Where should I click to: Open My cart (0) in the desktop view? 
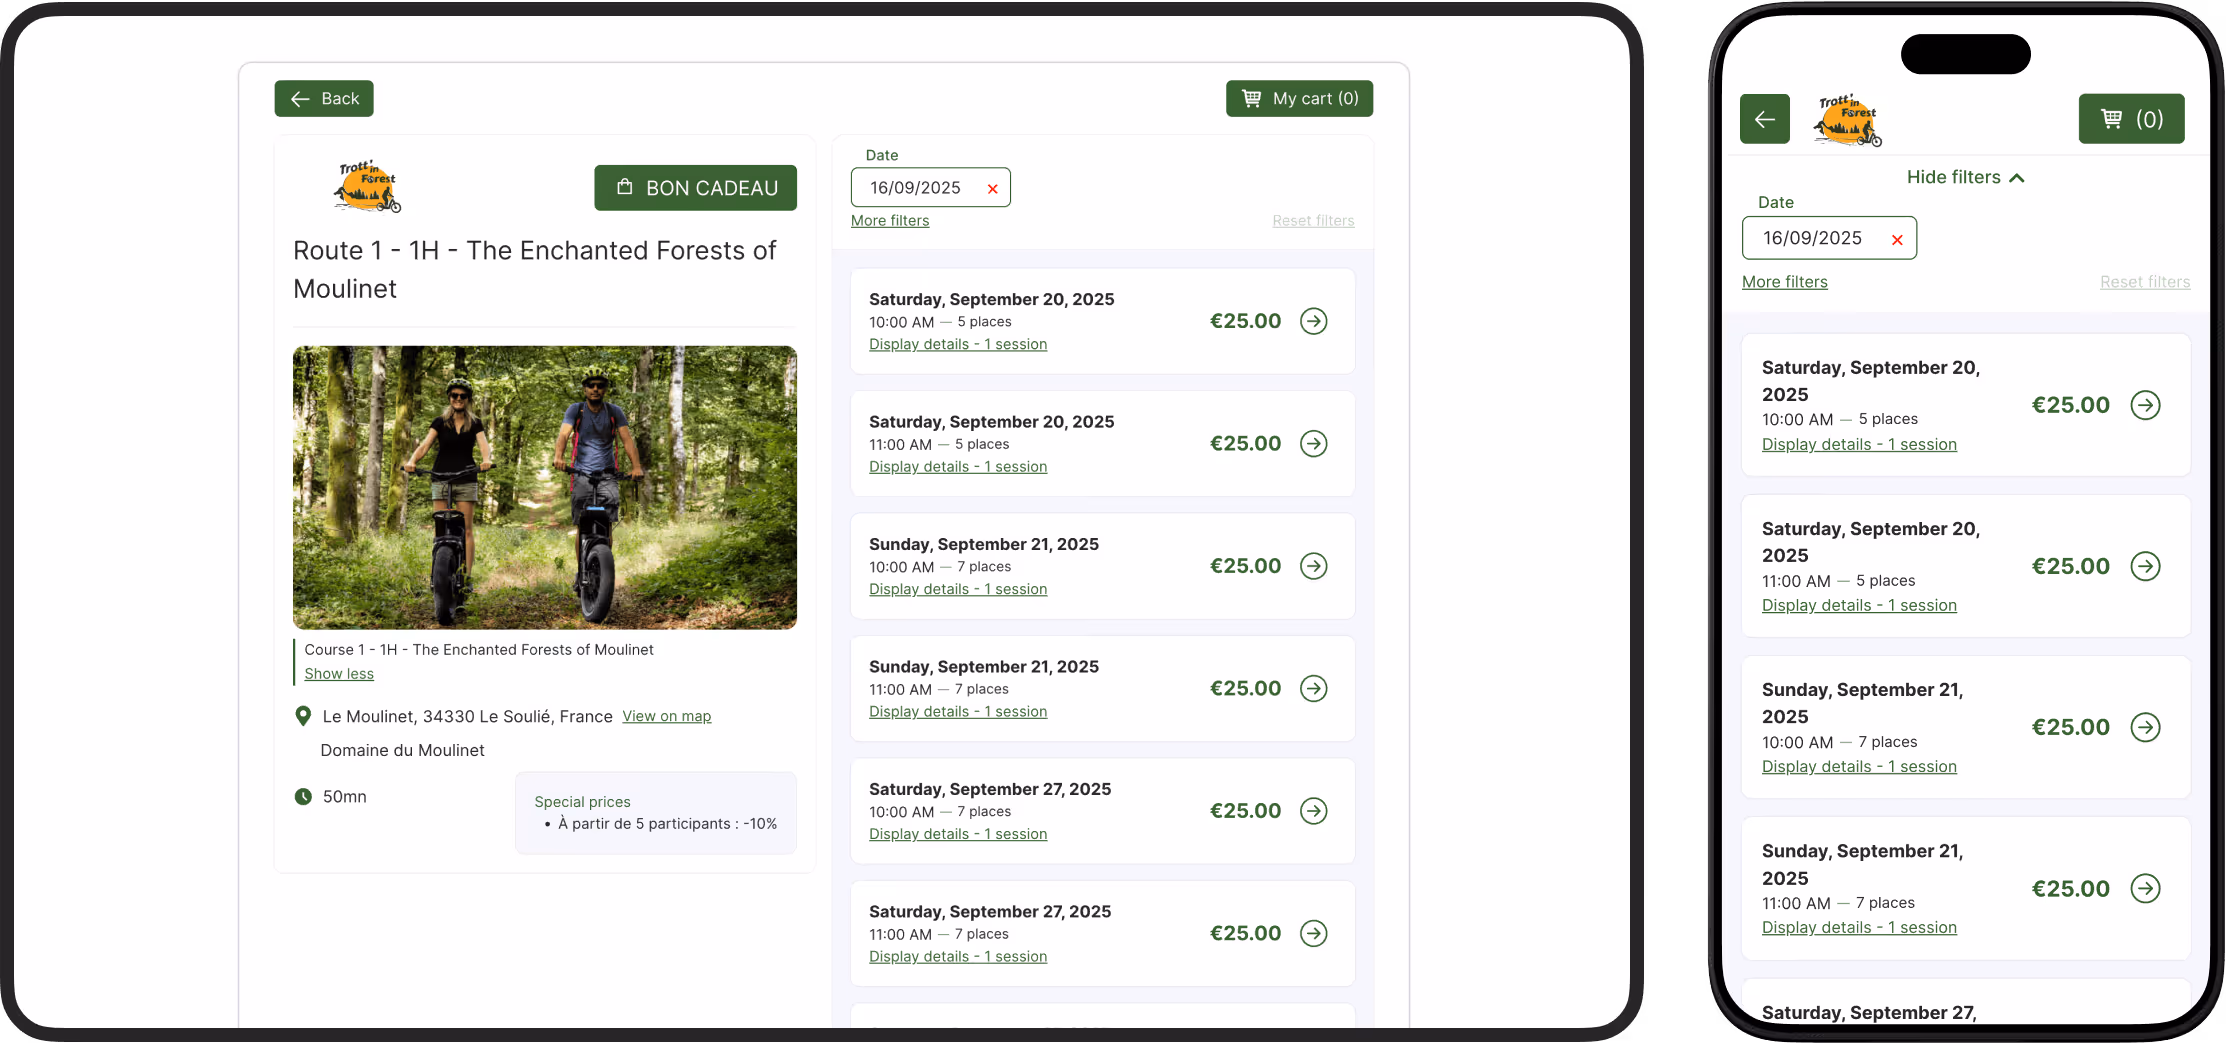1299,99
